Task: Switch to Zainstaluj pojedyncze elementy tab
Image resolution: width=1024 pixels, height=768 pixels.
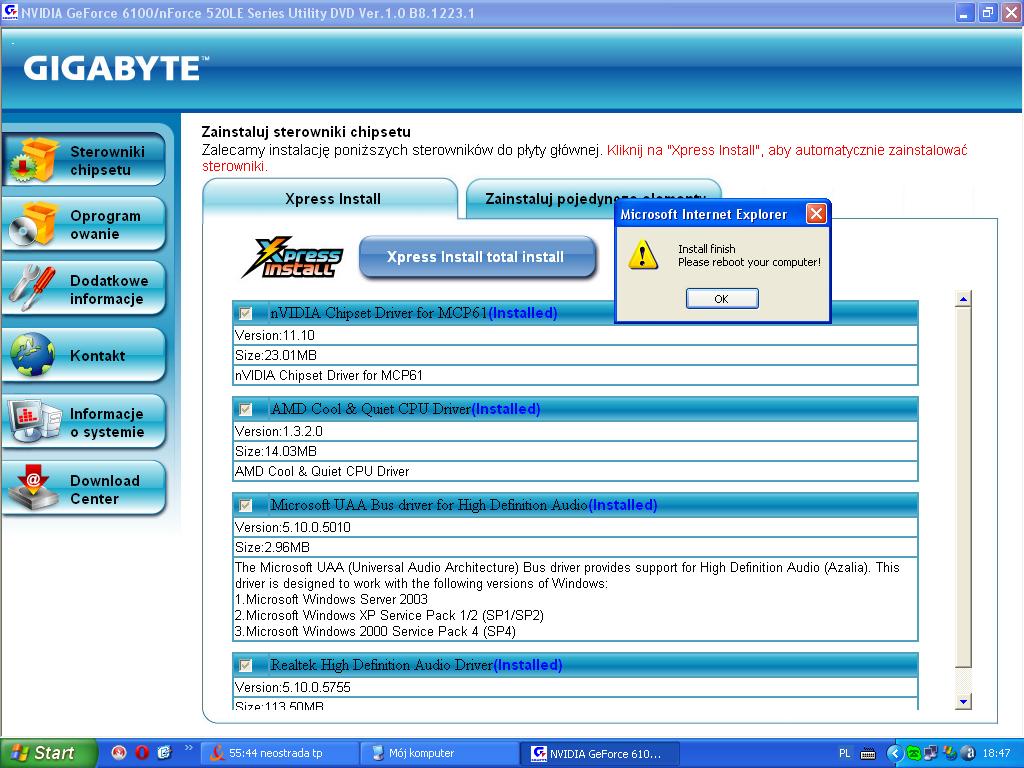Action: [594, 199]
